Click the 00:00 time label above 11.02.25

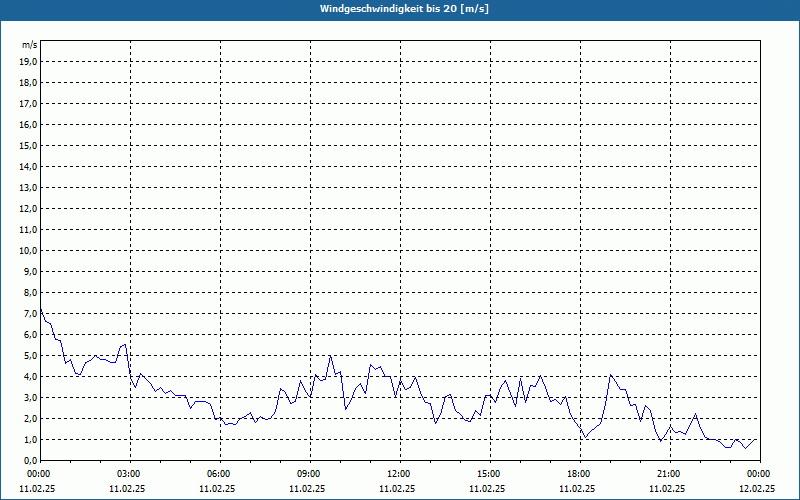(x=39, y=474)
